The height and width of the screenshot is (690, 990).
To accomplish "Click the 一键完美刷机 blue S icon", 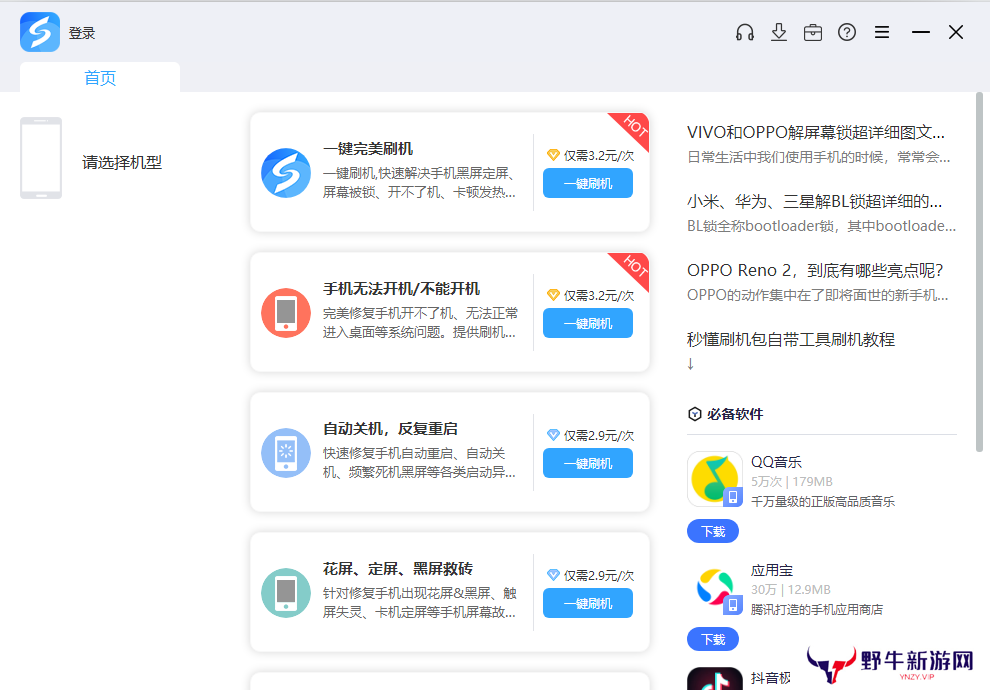I will 286,173.
